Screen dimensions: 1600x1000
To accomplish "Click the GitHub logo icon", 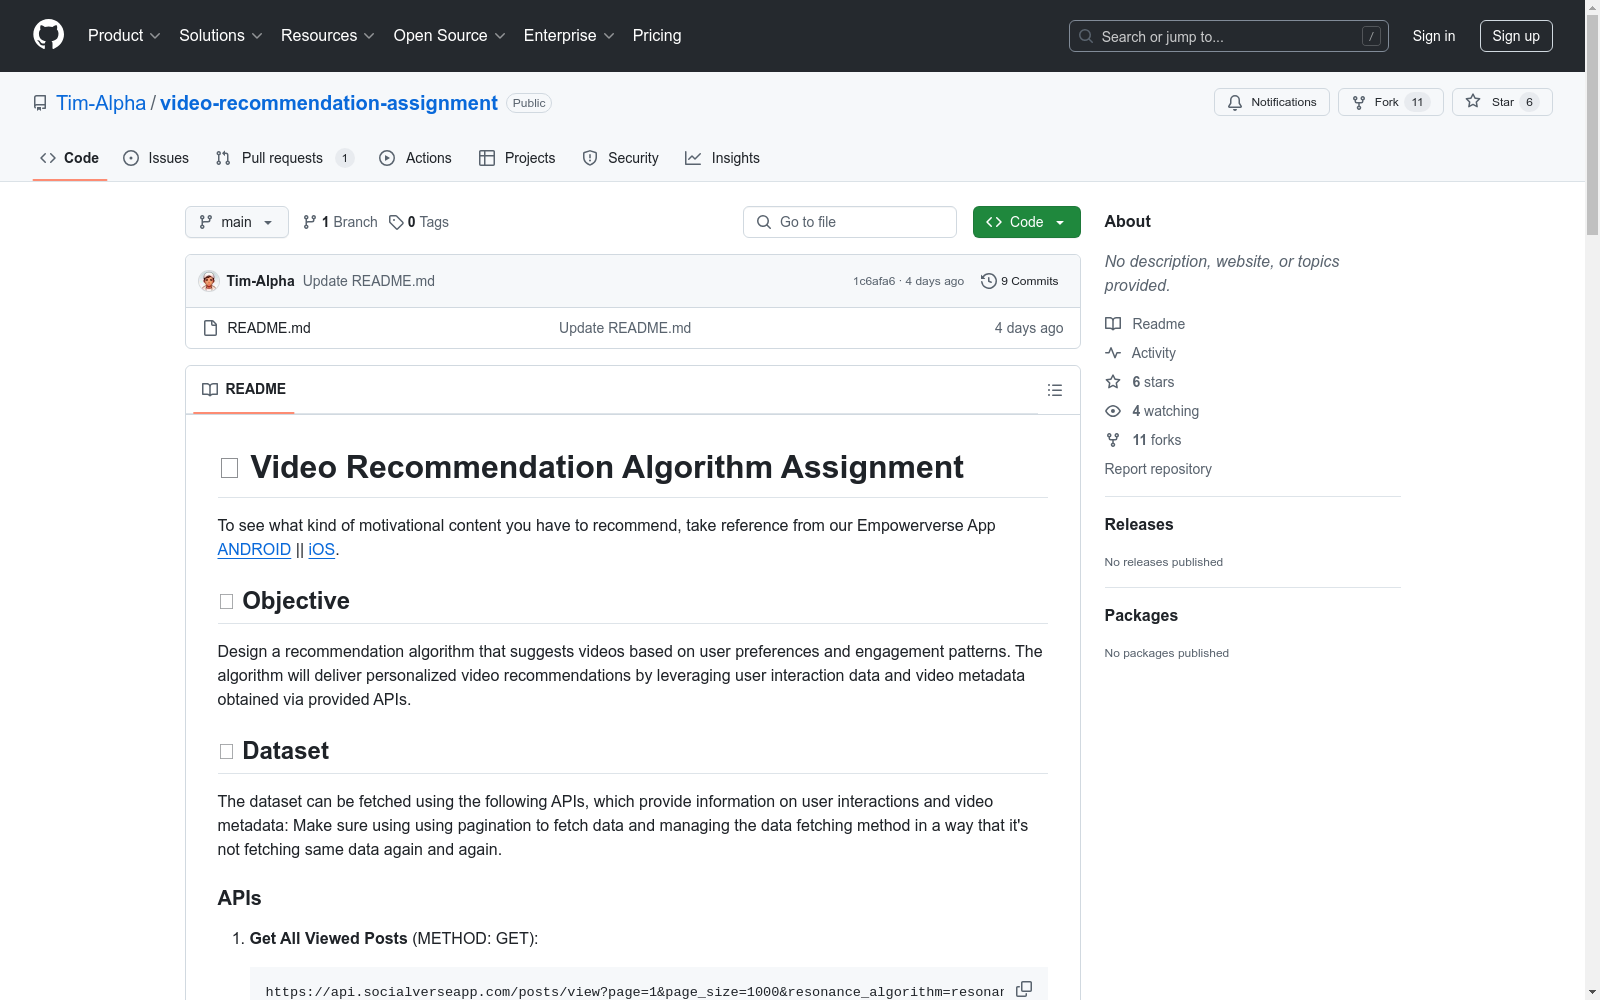I will (48, 35).
